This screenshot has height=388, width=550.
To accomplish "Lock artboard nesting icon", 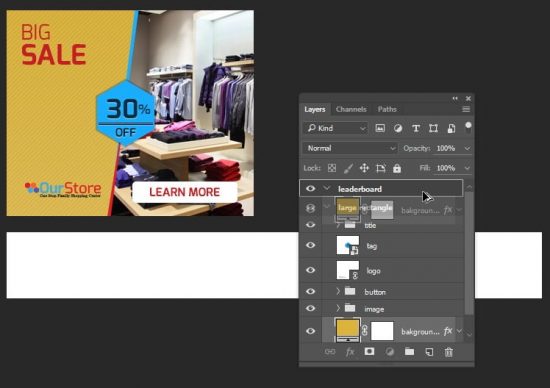I will click(x=381, y=168).
